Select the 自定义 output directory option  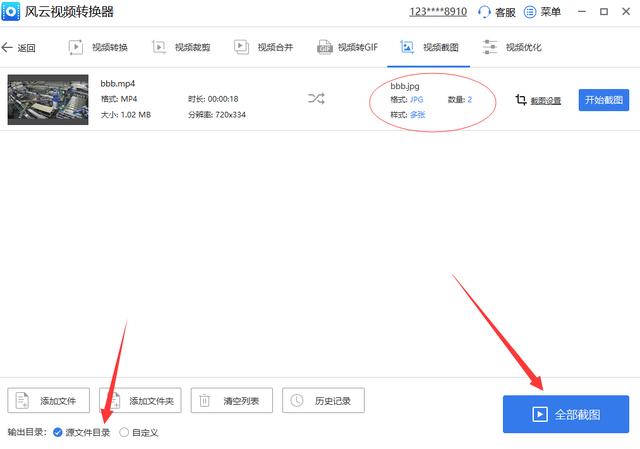click(139, 432)
